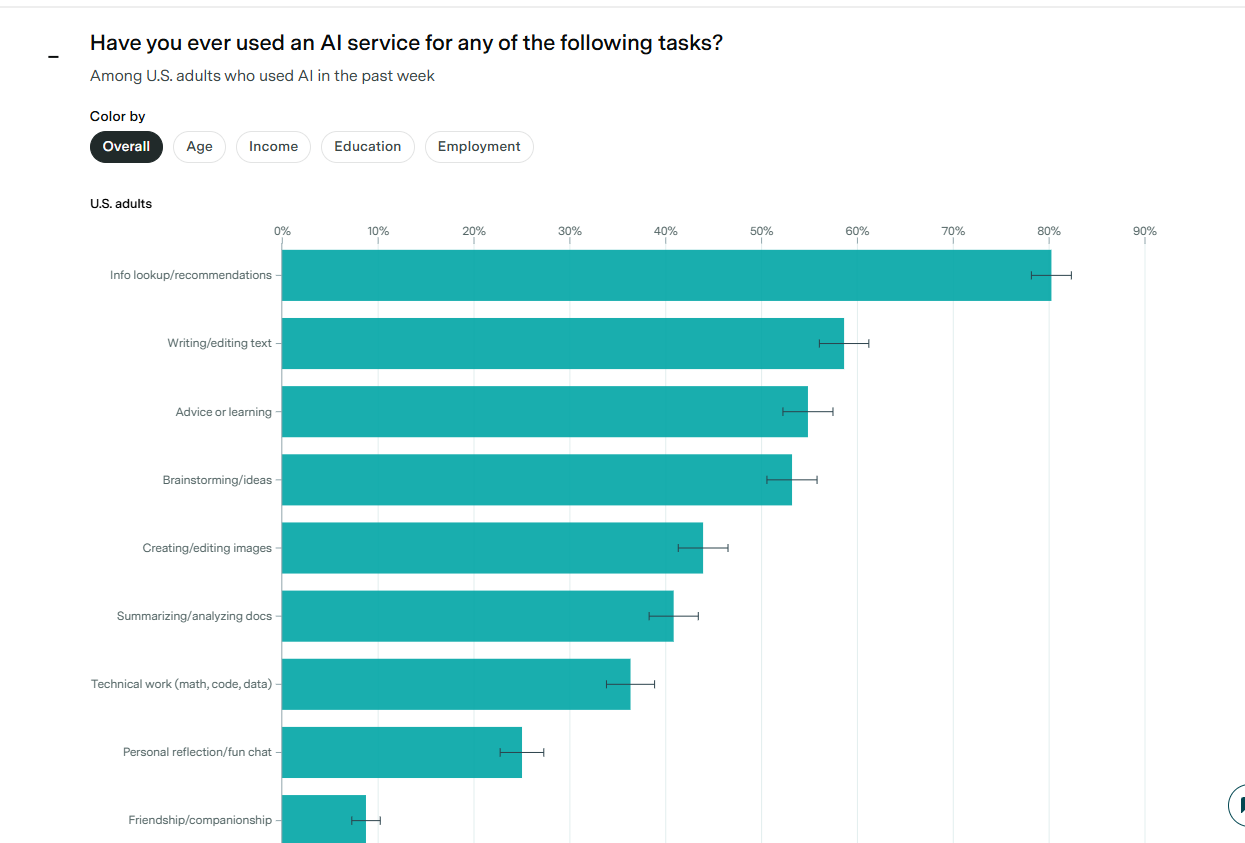This screenshot has height=843, width=1245.
Task: Select the Friendship/companionship bar
Action: (322, 820)
